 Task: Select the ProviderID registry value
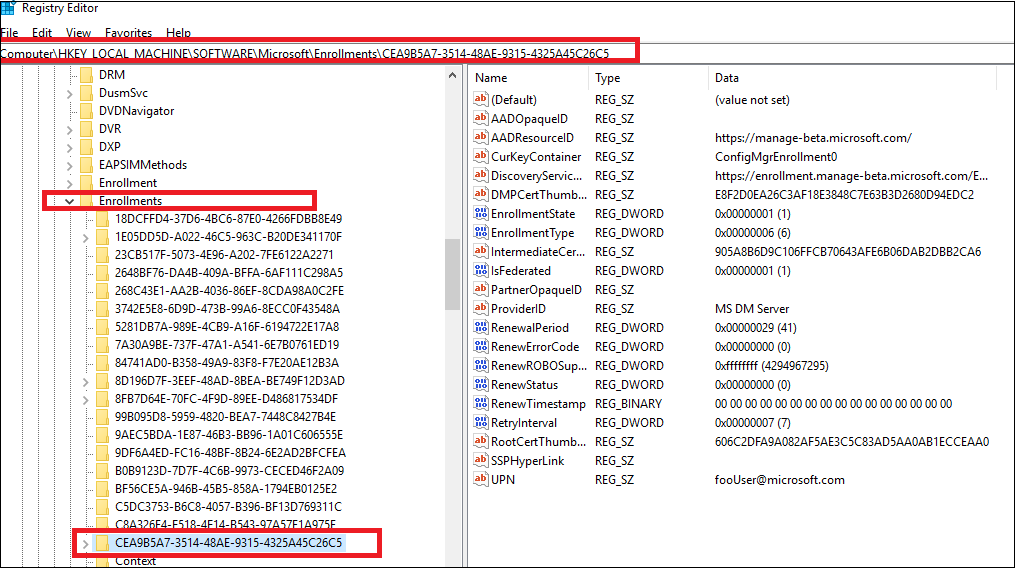[518, 309]
